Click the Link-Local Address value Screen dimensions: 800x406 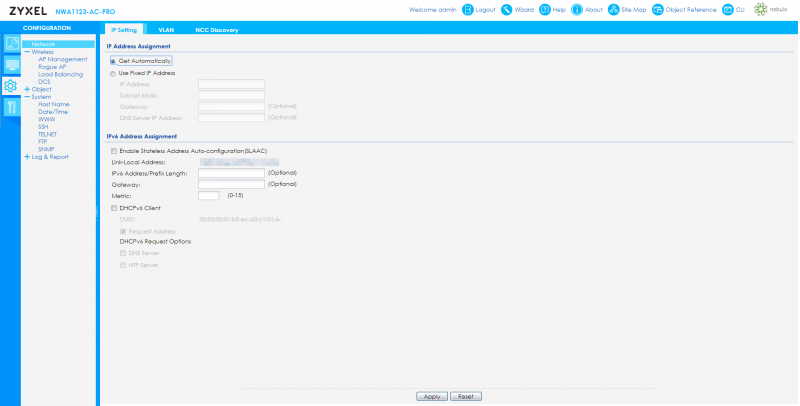click(239, 163)
